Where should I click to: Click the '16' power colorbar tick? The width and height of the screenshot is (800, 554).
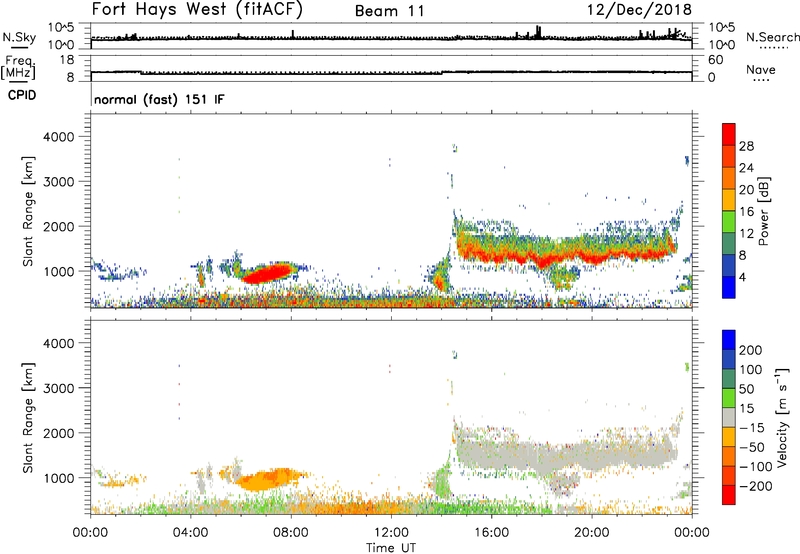(746, 212)
